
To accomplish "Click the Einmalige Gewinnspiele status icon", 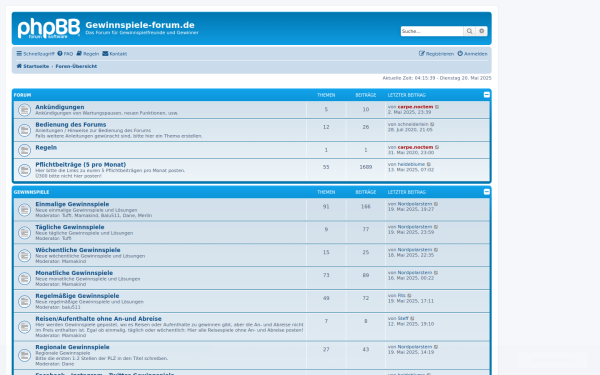I will (x=24, y=210).
